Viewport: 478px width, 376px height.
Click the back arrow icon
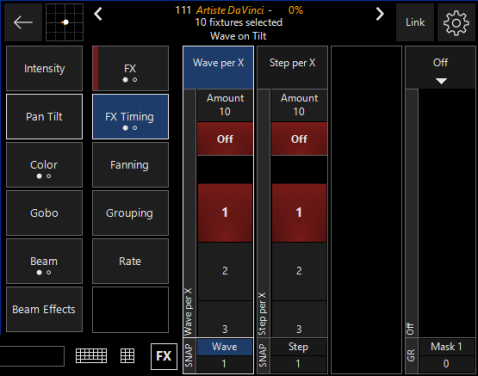tap(23, 22)
